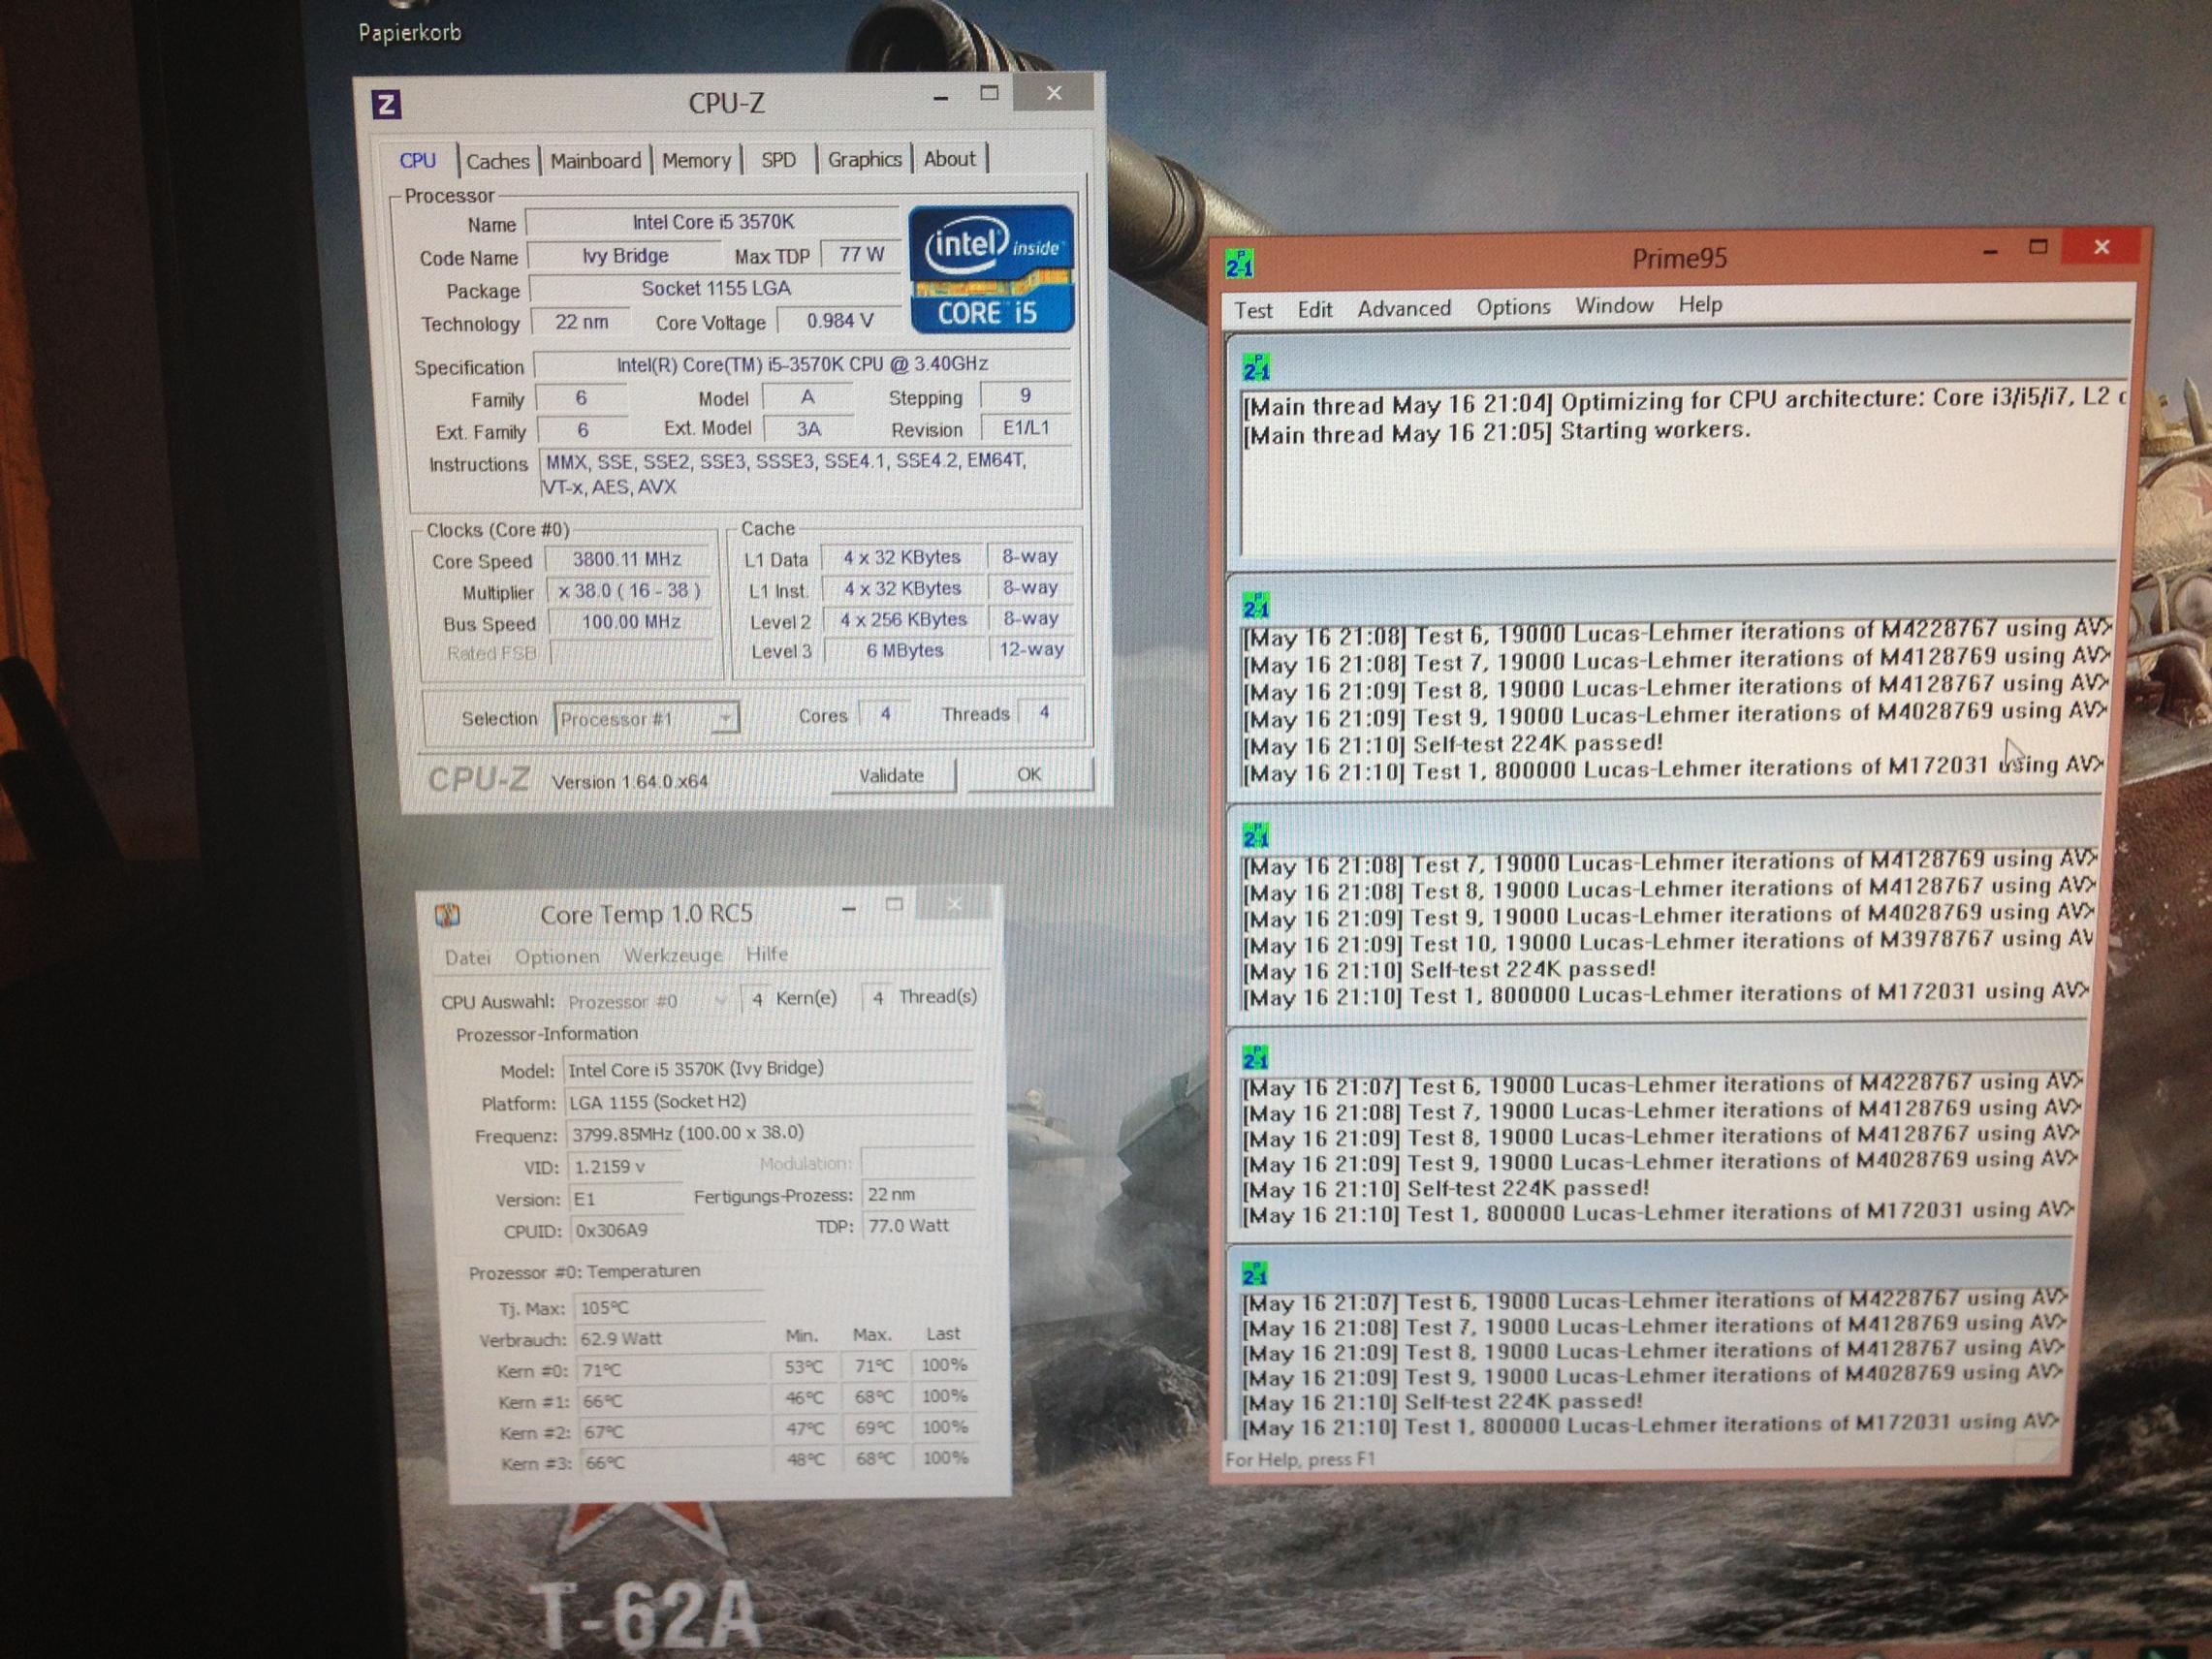Expand the Processor #1 selection dropdown
Image resolution: width=2212 pixels, height=1659 pixels.
(x=726, y=718)
